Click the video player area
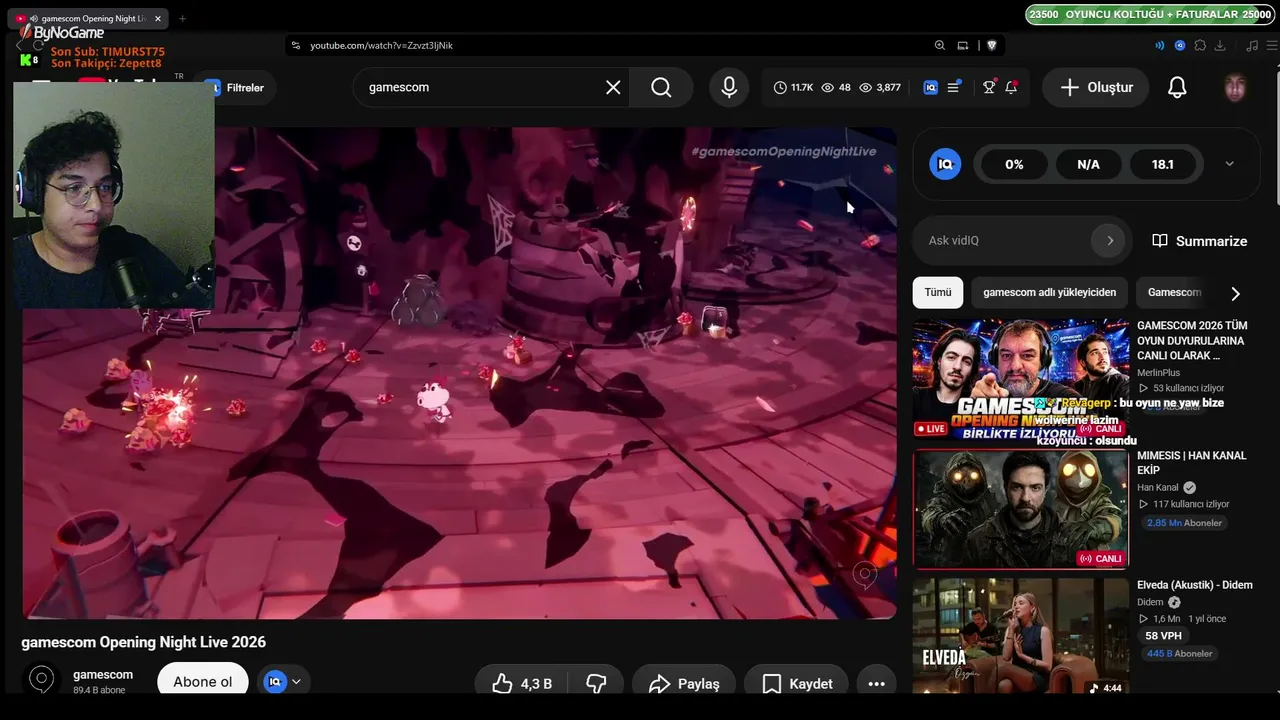1280x720 pixels. tap(459, 372)
